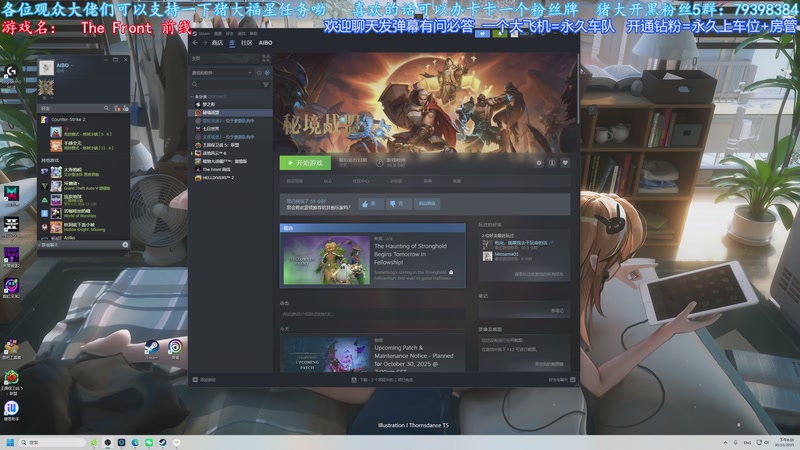Toggle the recent activity clock filter

click(x=259, y=73)
